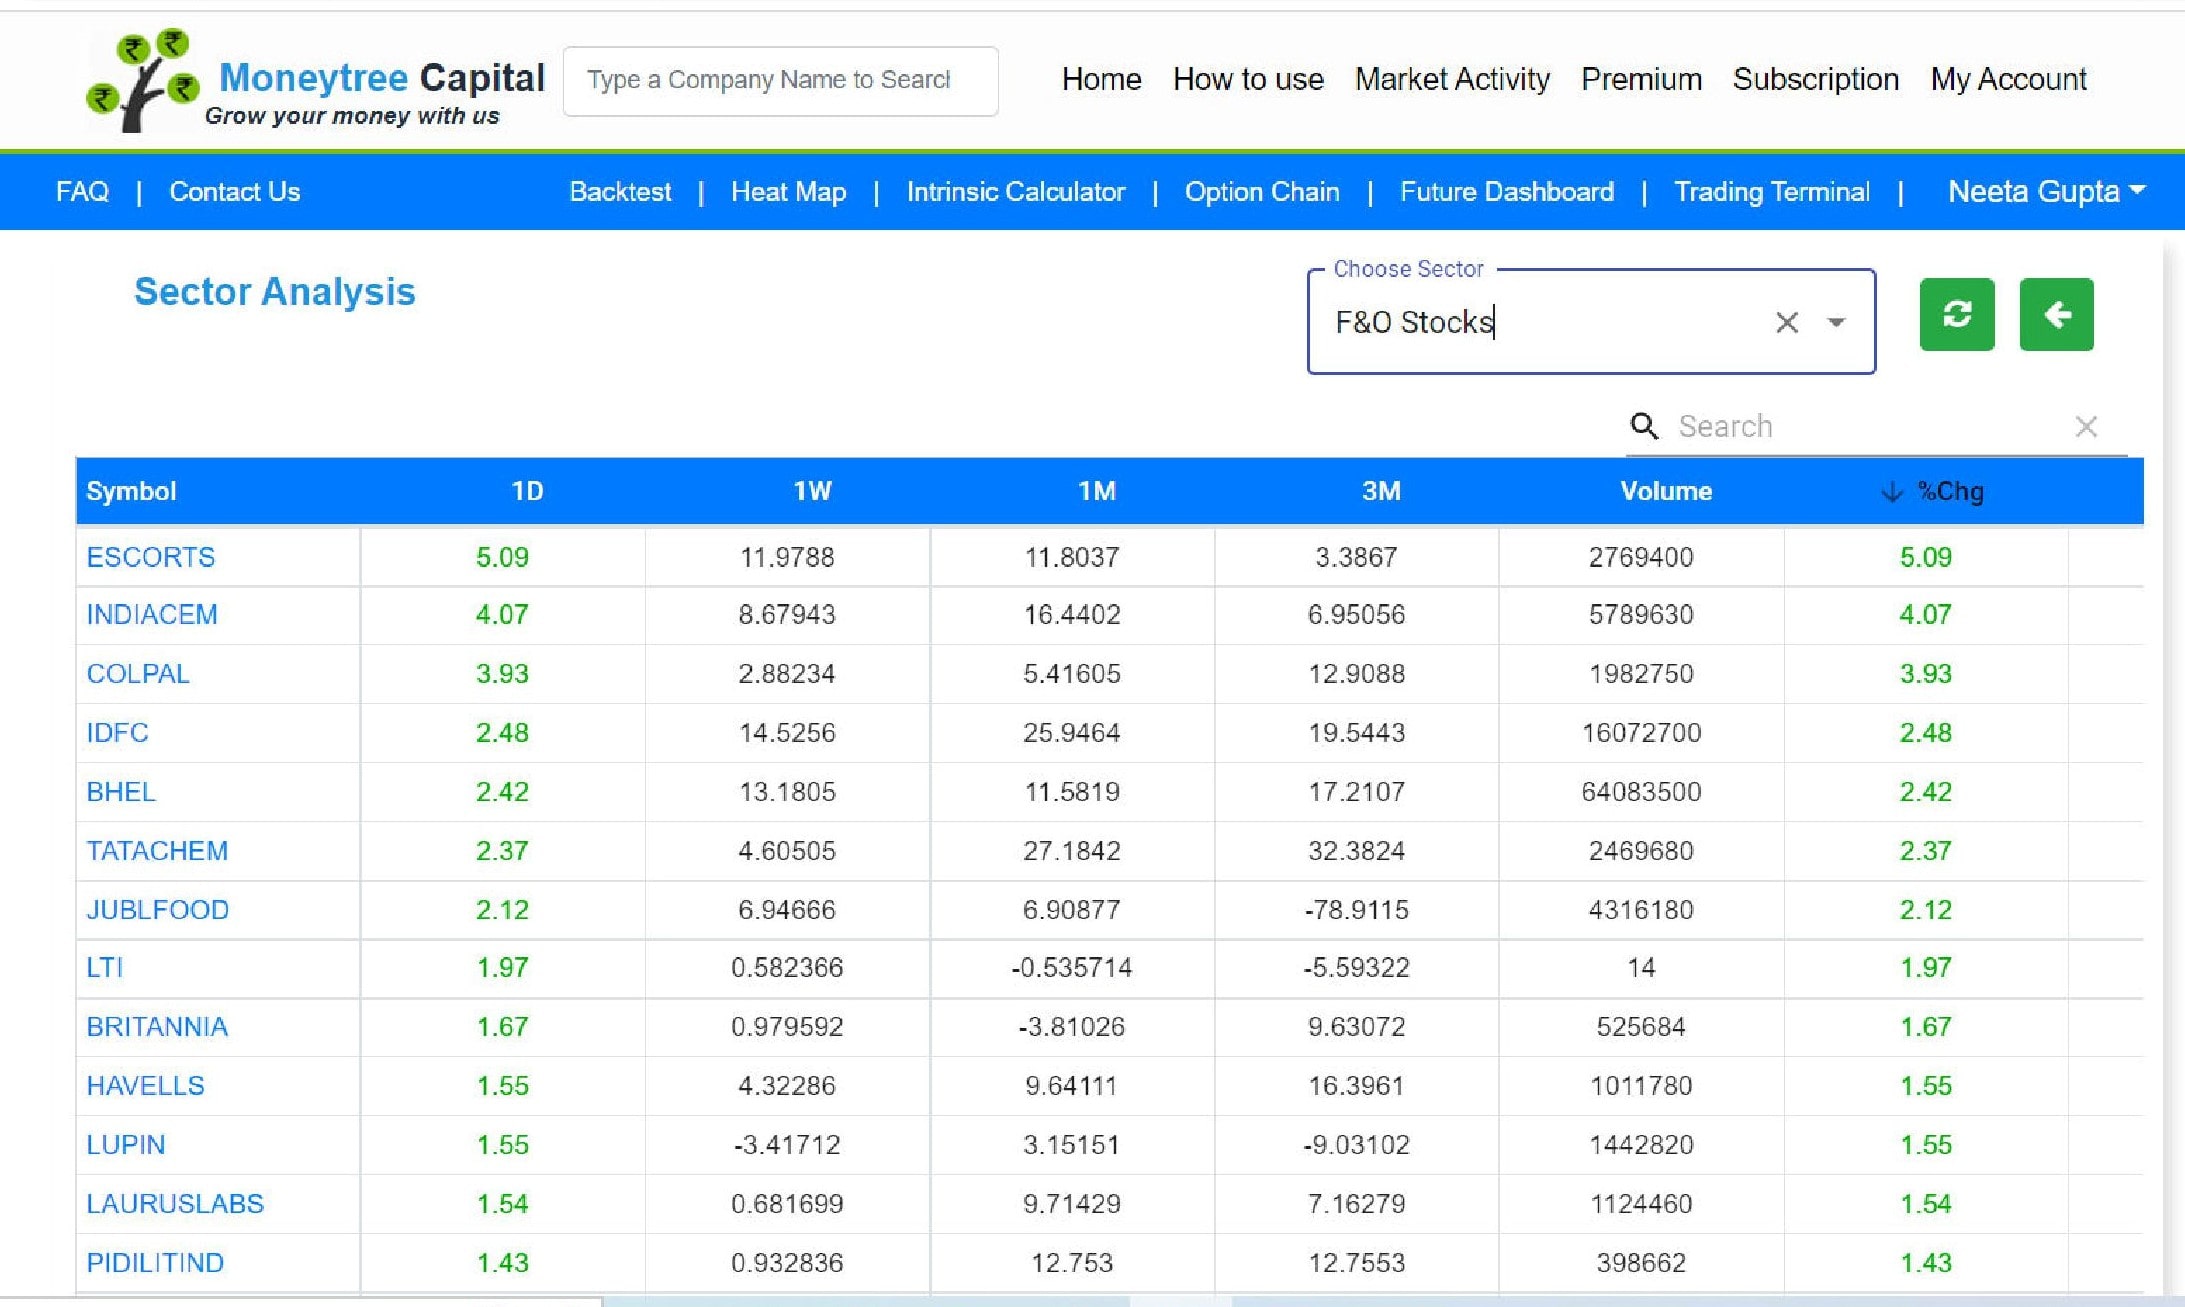Open the Contact Us link

click(234, 191)
